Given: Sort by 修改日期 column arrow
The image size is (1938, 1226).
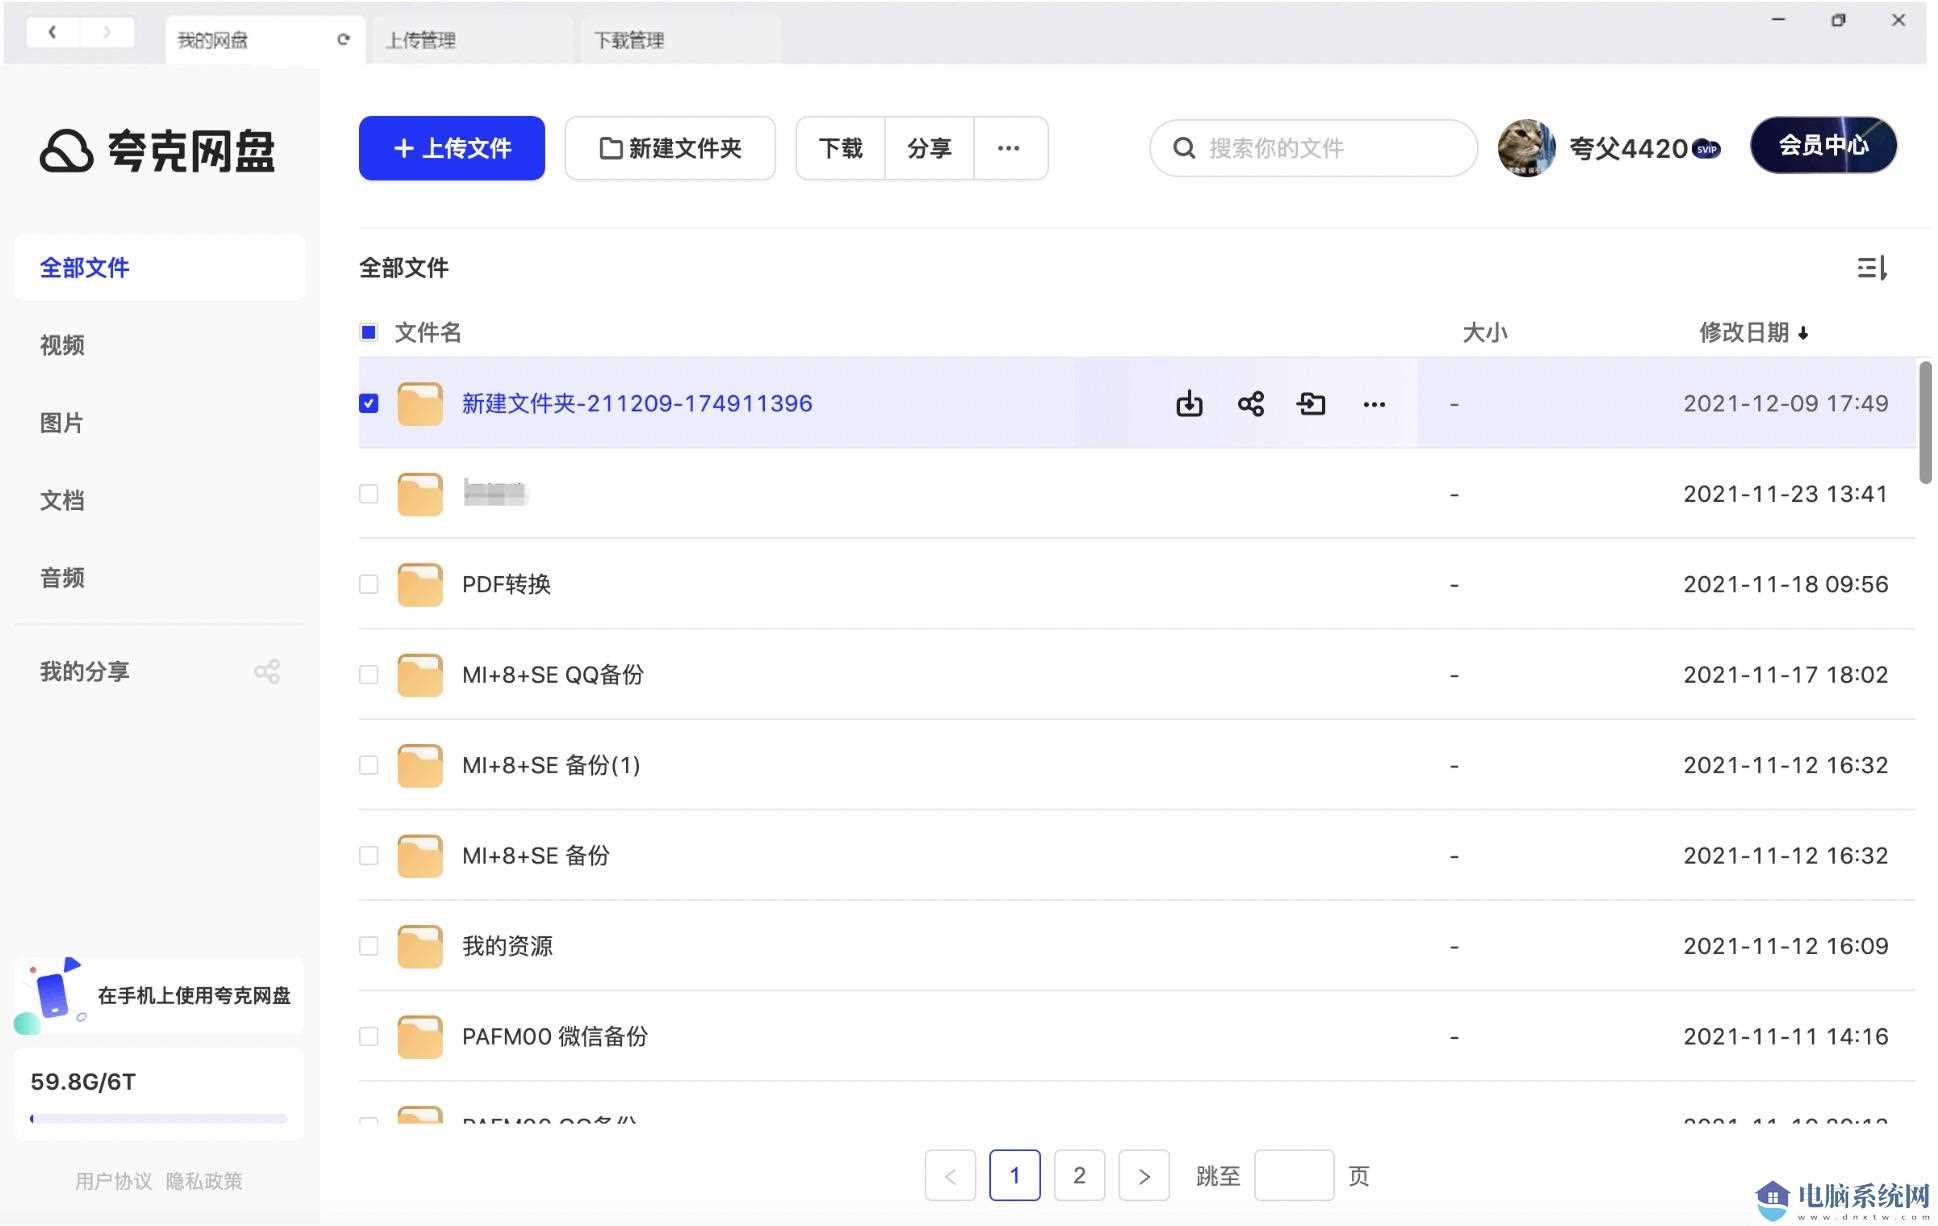Looking at the screenshot, I should click(x=1803, y=333).
